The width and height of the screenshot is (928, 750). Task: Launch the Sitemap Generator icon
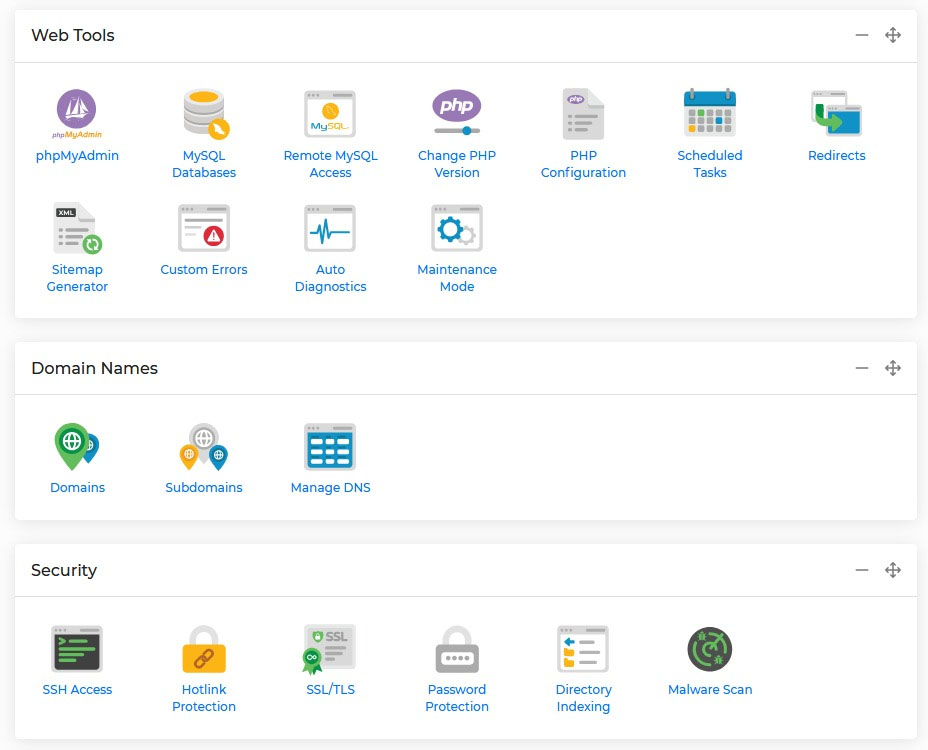pyautogui.click(x=77, y=228)
